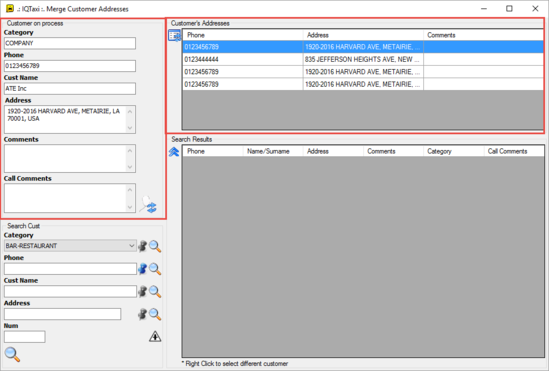Sort Customer's Addresses by Comments column header
The image size is (549, 371).
click(x=484, y=35)
